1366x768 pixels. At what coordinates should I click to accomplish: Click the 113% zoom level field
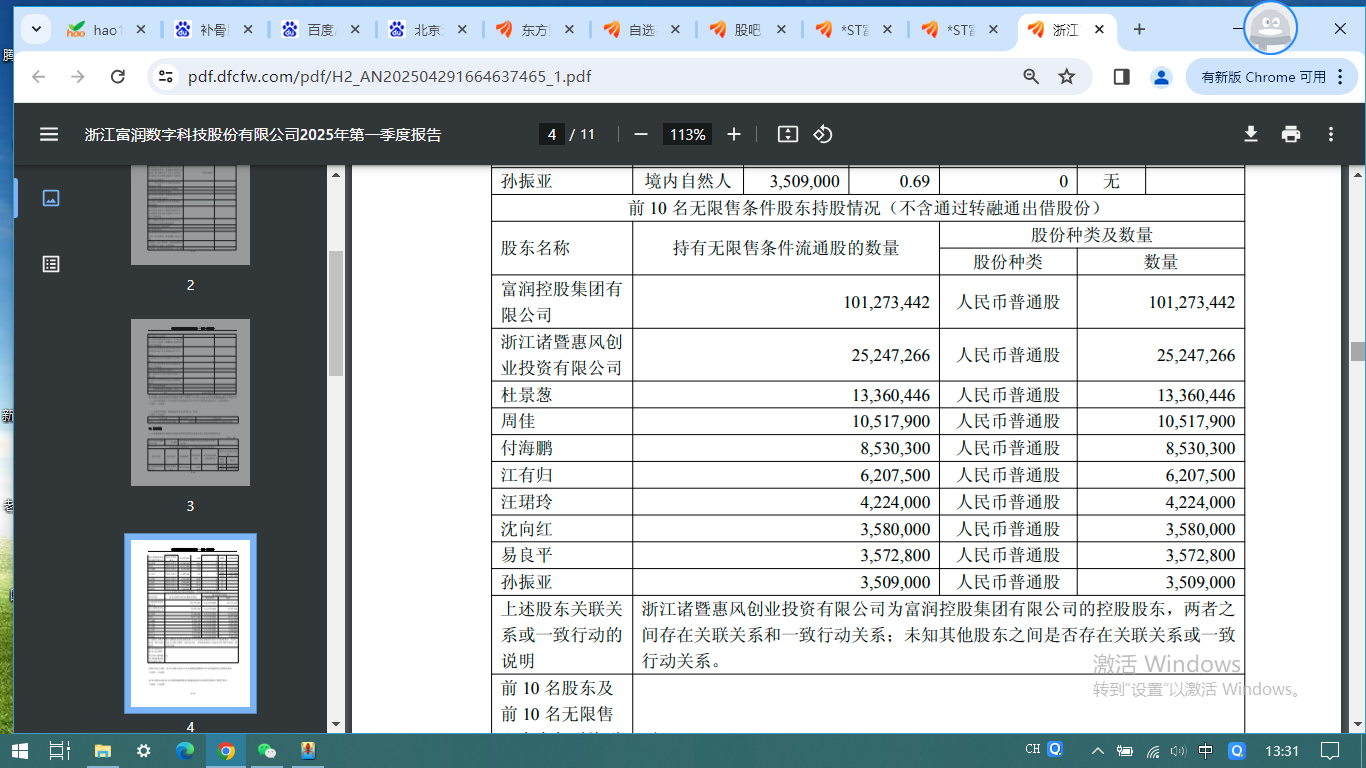click(688, 134)
